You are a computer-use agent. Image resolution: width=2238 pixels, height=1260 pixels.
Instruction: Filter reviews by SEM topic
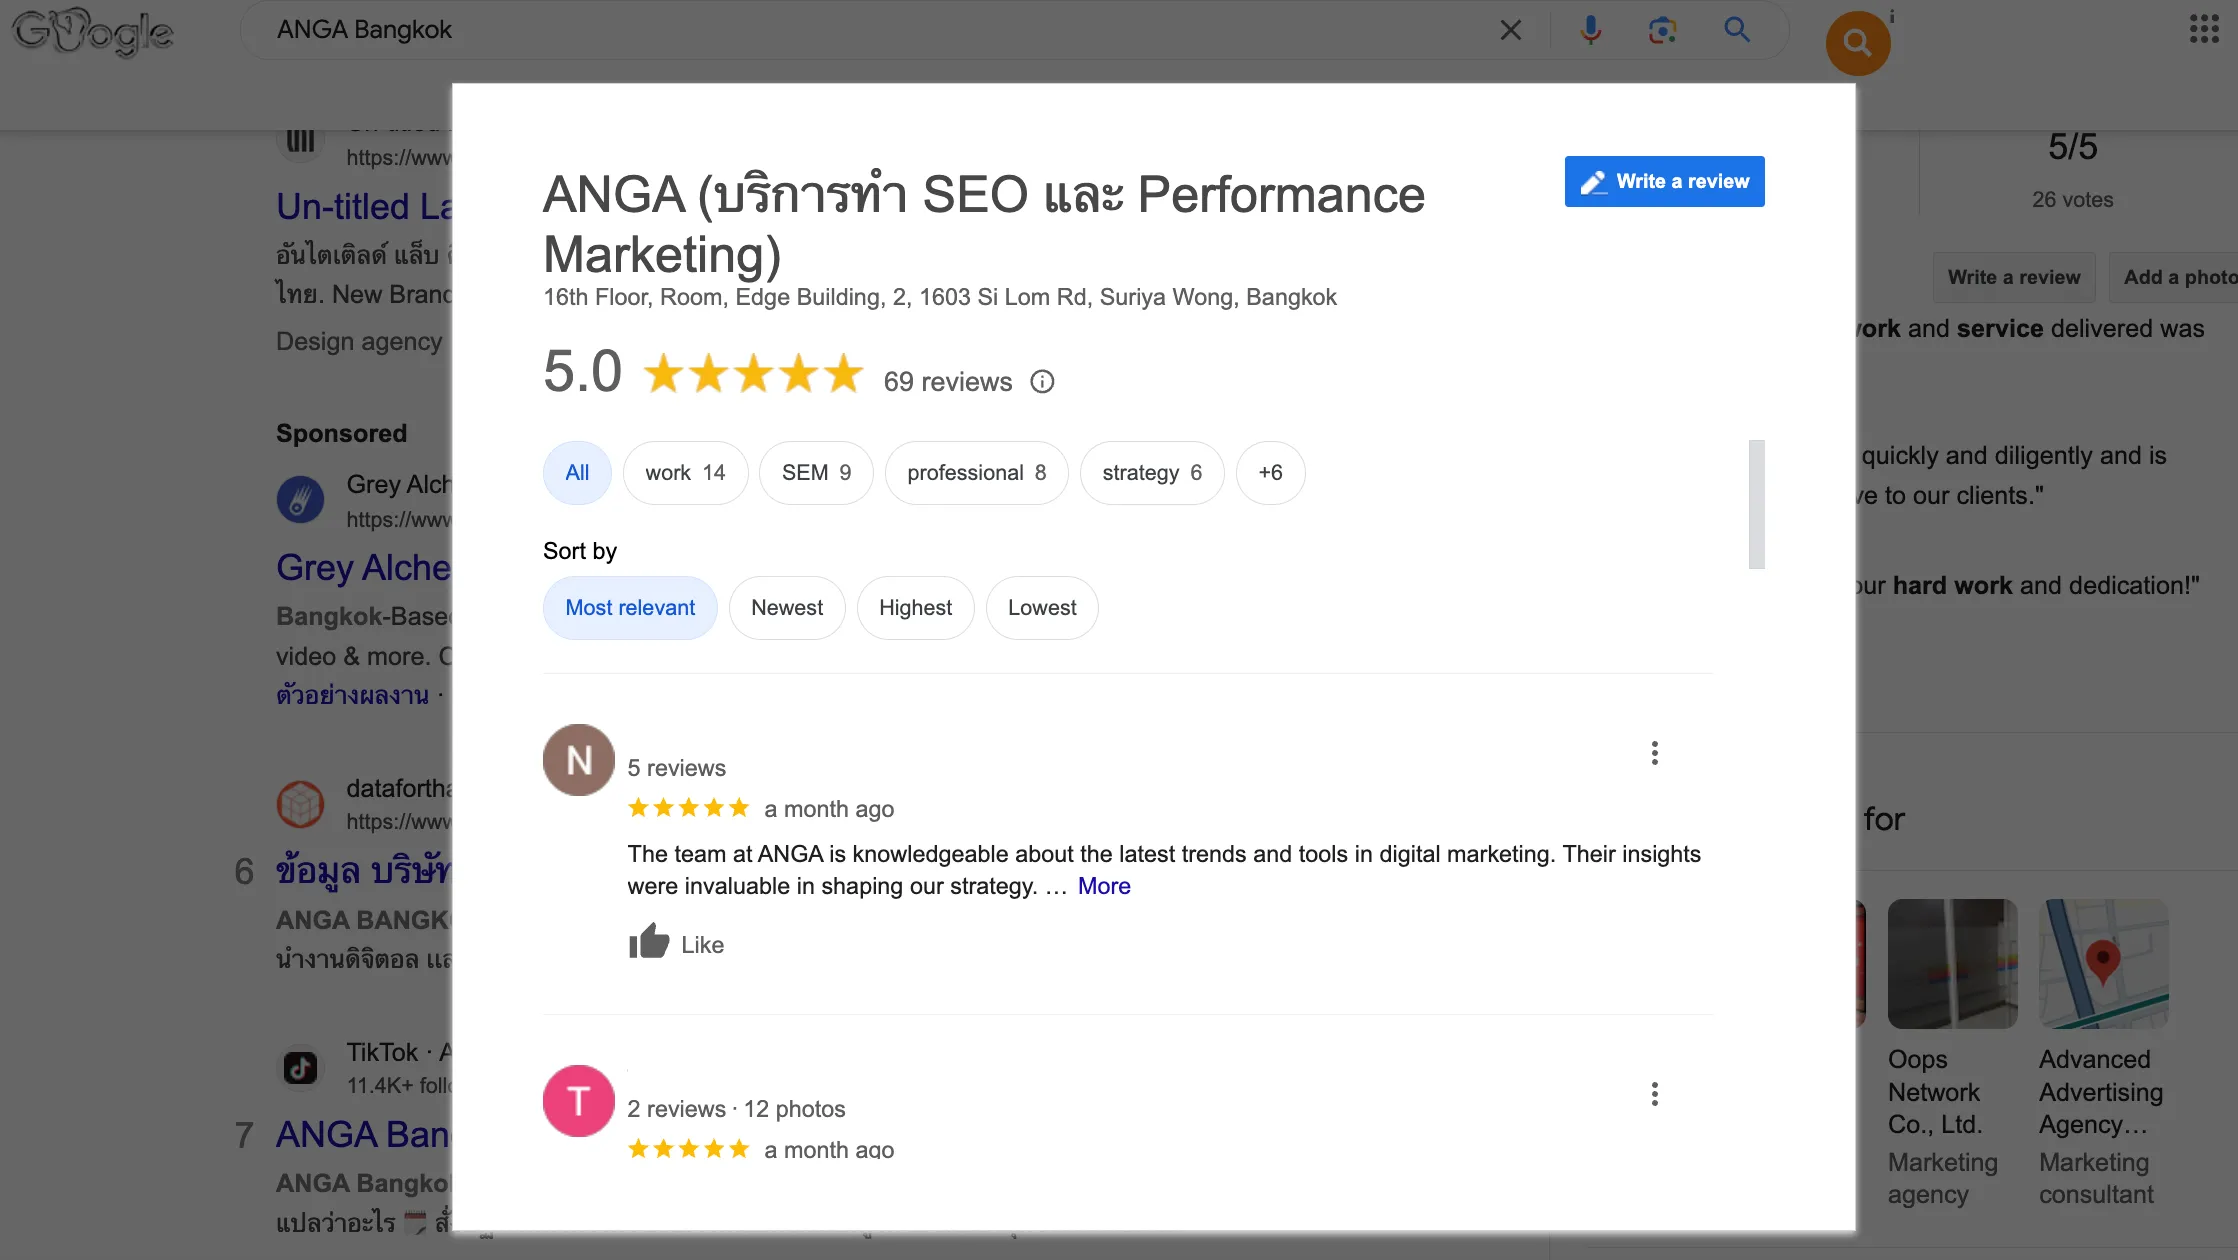coord(816,473)
